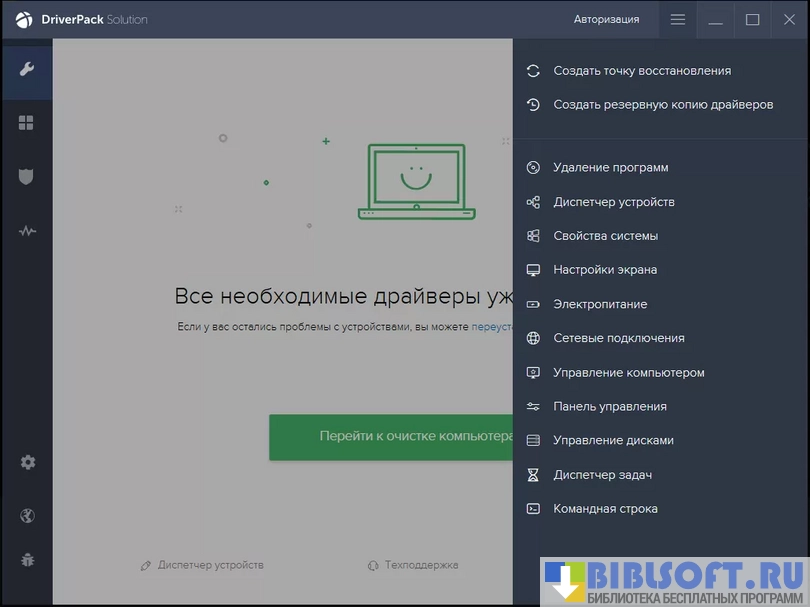This screenshot has height=607, width=810.
Task: Click the wrench drivers icon in sidebar
Action: pyautogui.click(x=27, y=69)
